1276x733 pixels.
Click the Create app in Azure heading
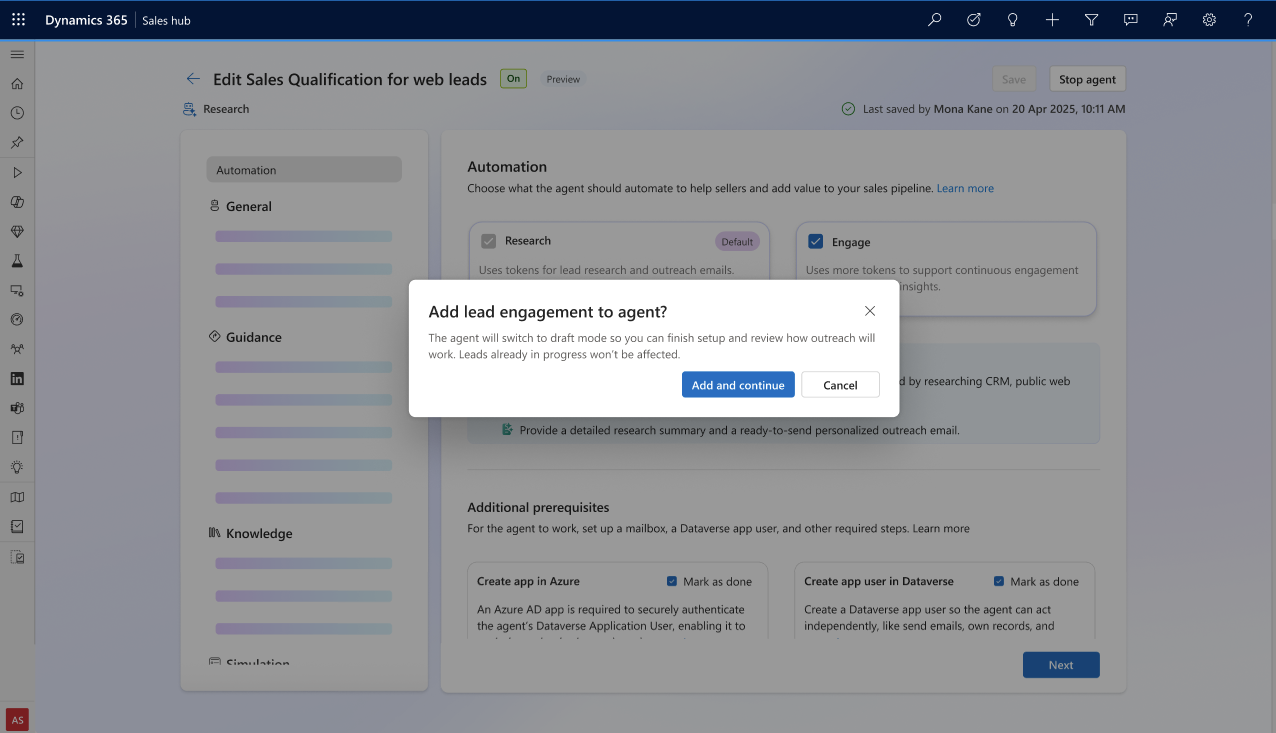[528, 581]
